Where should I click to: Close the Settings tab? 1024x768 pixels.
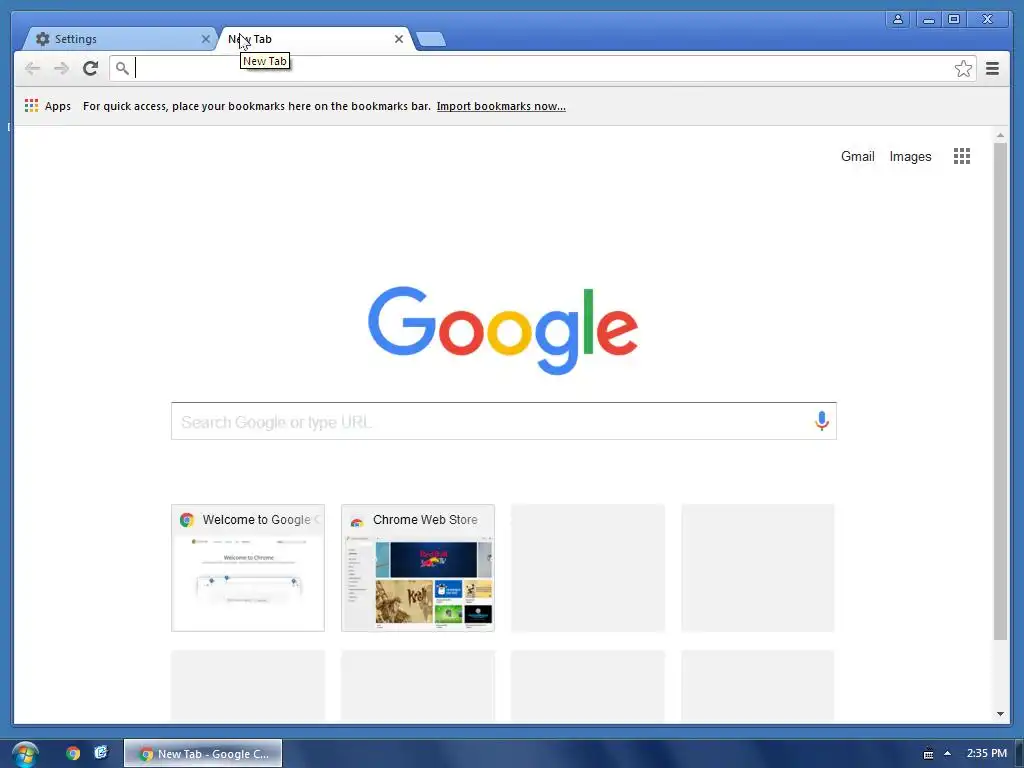click(x=206, y=39)
